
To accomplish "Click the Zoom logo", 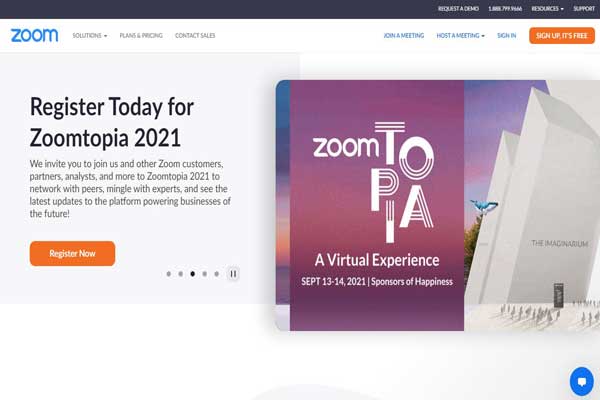I will [34, 35].
